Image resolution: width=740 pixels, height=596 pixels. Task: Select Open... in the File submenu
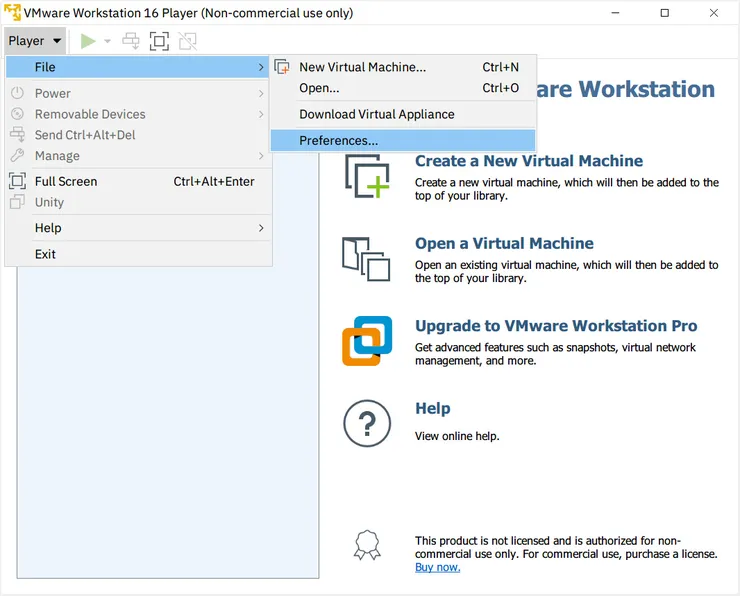point(403,88)
